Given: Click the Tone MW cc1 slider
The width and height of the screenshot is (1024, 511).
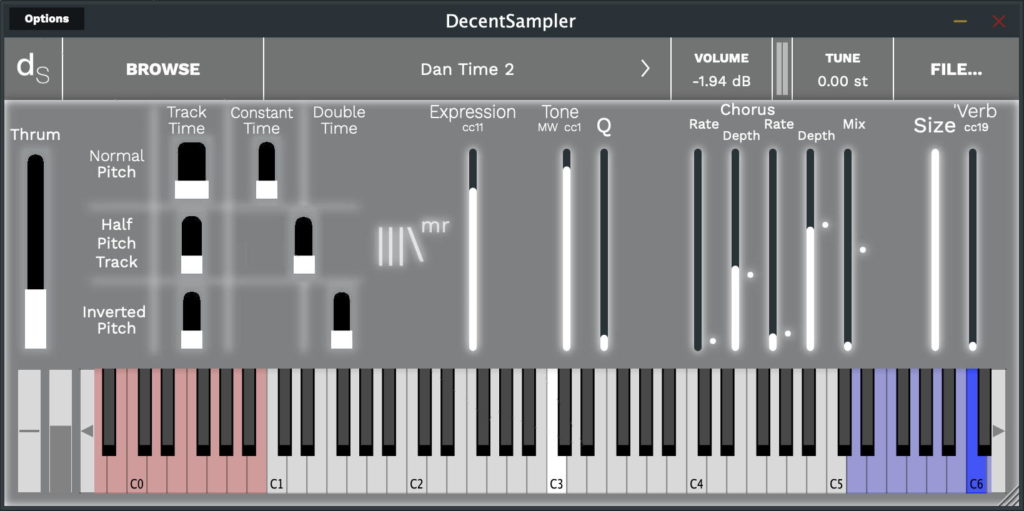Looking at the screenshot, I should [566, 250].
